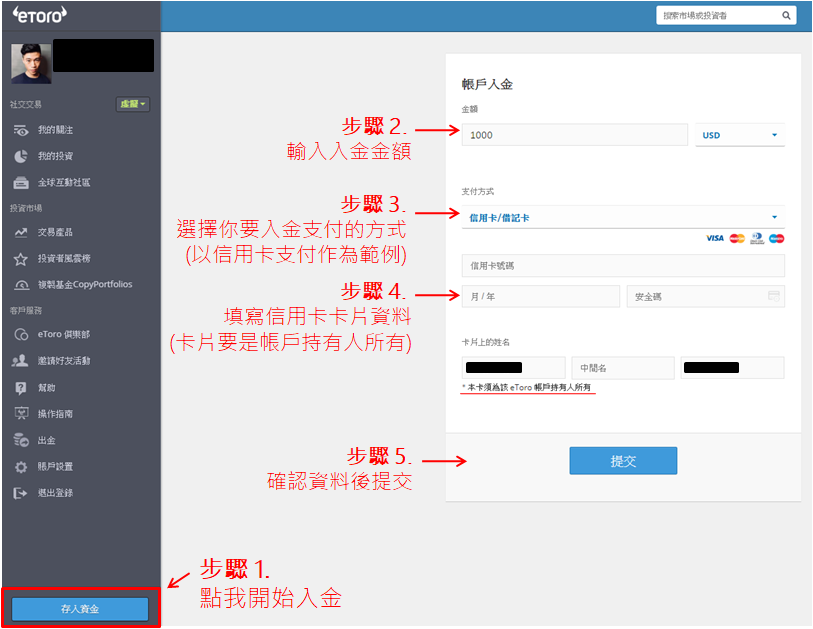Focus the first name field on card
Screen dimensions: 813x629
coord(513,368)
